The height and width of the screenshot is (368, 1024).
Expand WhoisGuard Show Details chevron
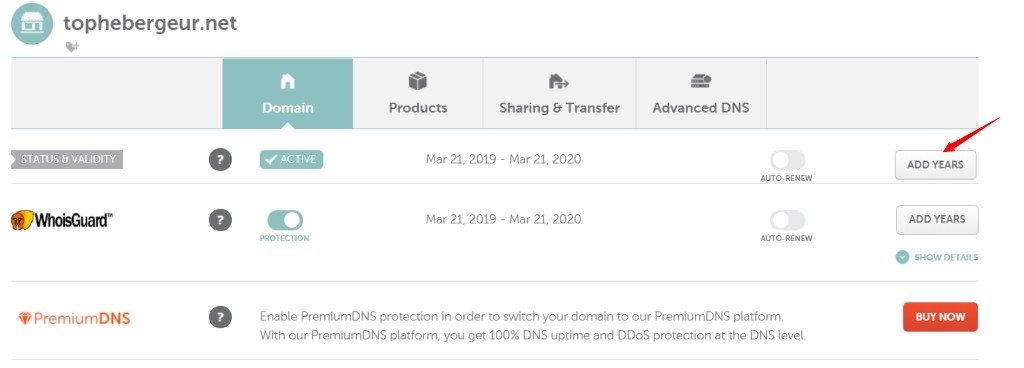pyautogui.click(x=902, y=257)
